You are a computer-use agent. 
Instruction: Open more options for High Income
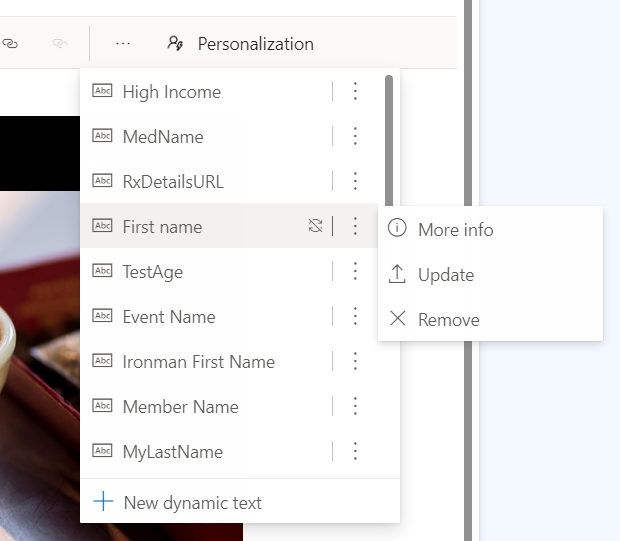[x=355, y=92]
